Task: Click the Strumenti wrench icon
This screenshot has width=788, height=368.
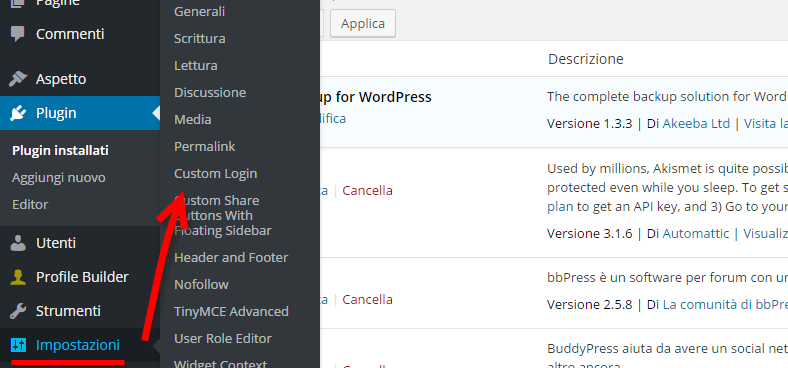Action: [x=18, y=311]
